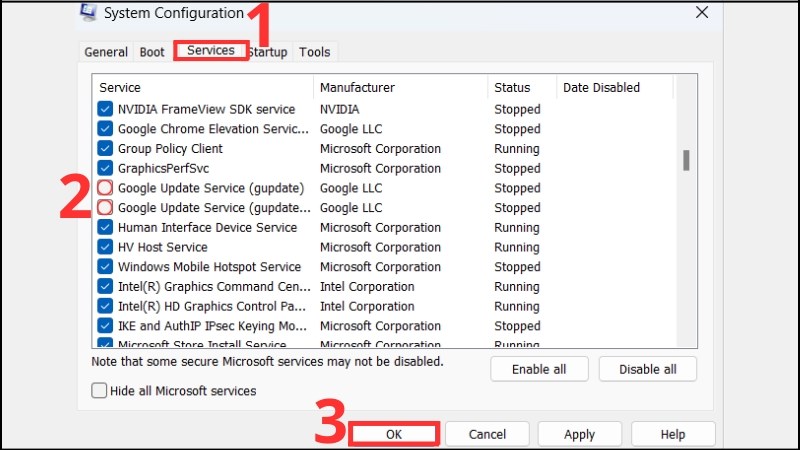Viewport: 800px width, 450px height.
Task: Open the Tools tab
Action: (314, 52)
